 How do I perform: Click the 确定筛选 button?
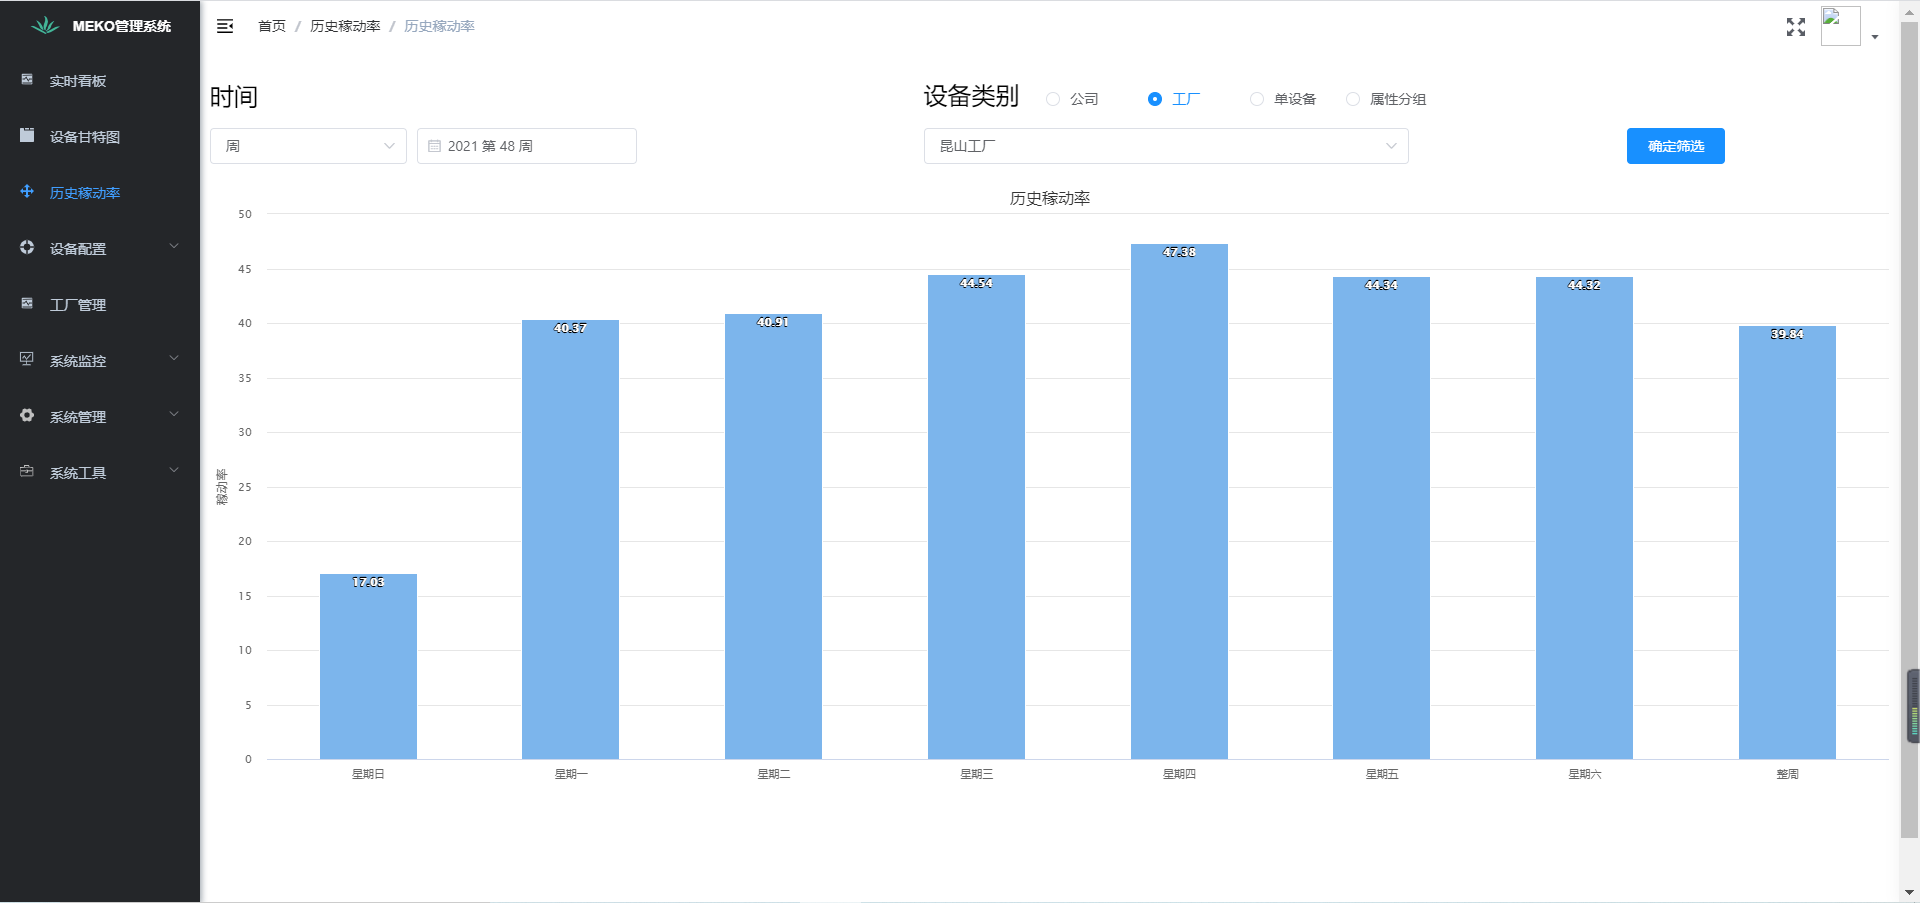(x=1675, y=146)
